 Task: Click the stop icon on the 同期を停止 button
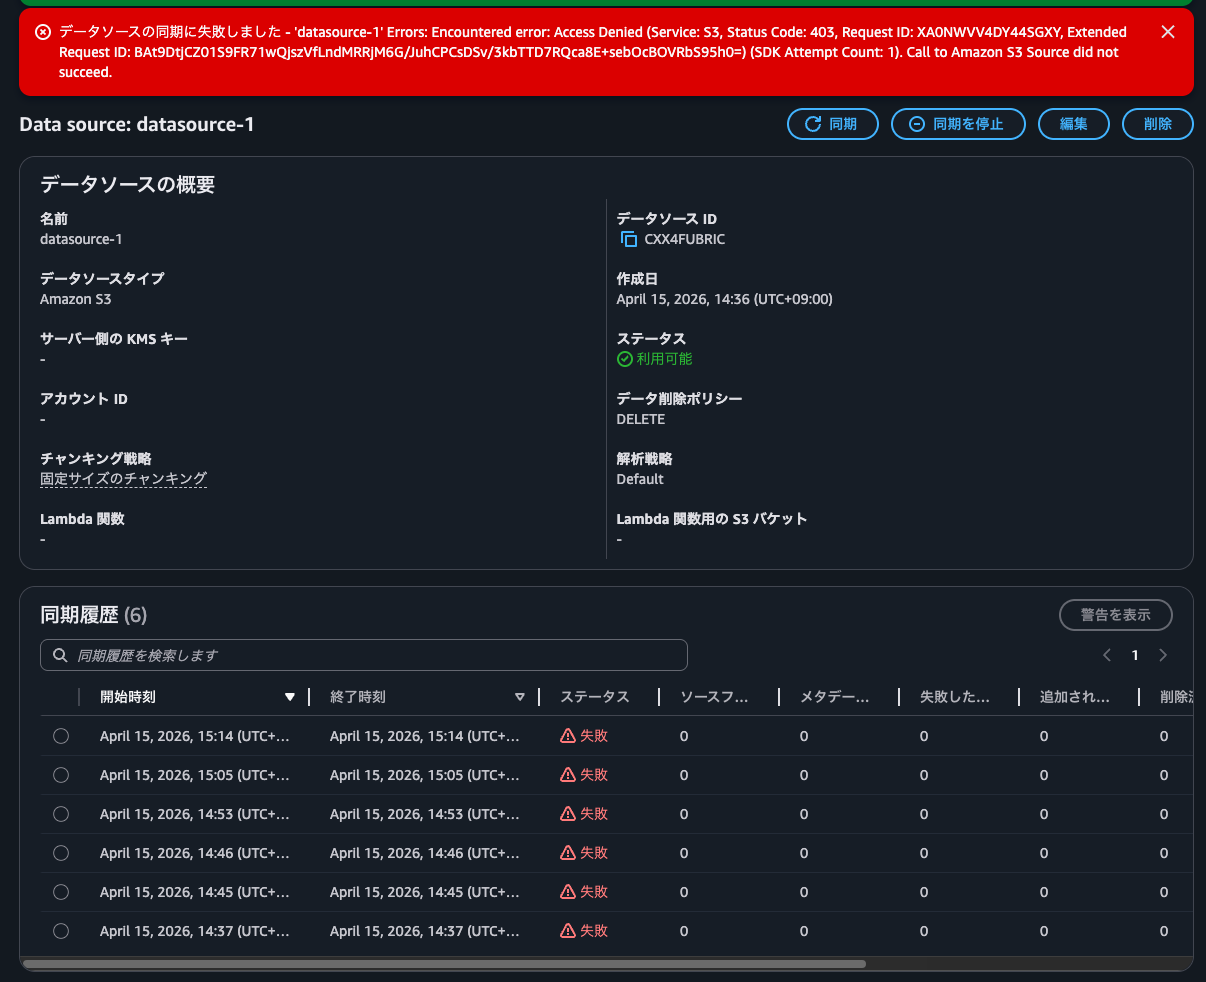click(916, 124)
